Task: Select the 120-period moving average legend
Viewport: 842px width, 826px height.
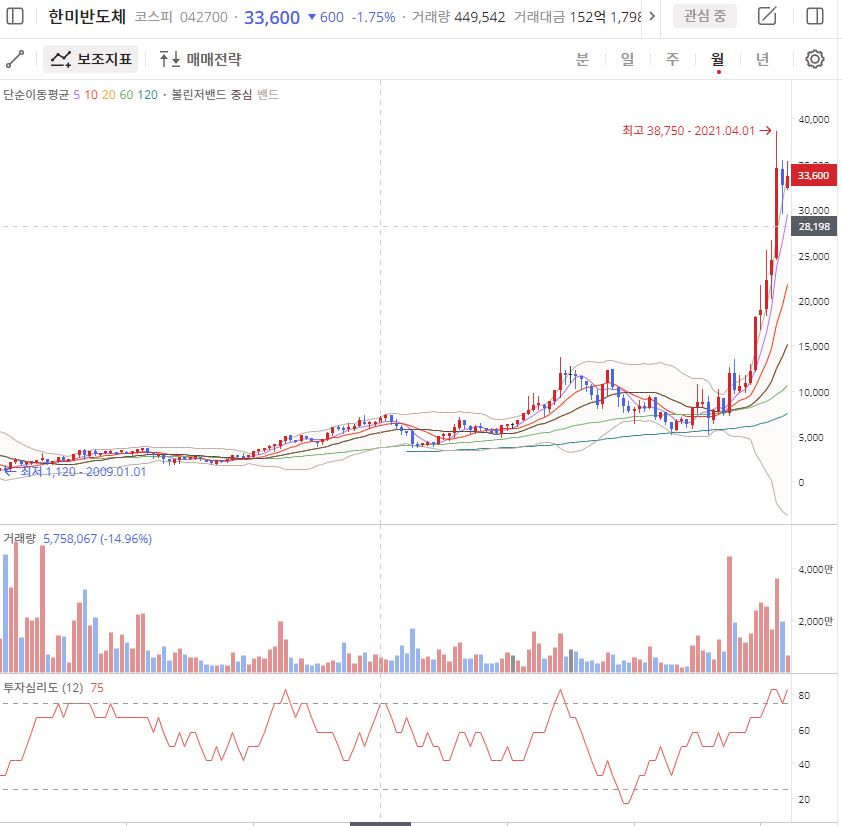Action: [x=147, y=95]
